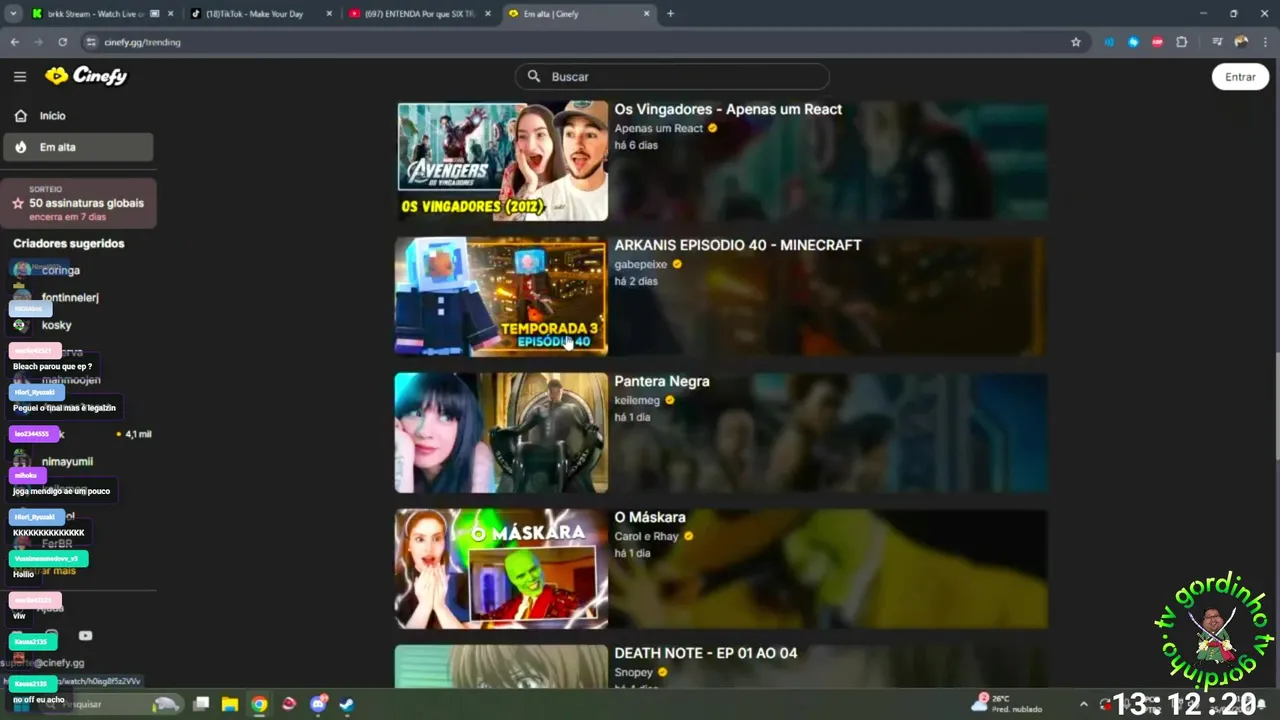1280x720 pixels.
Task: Reload the cinefy.gg page
Action: point(62,42)
